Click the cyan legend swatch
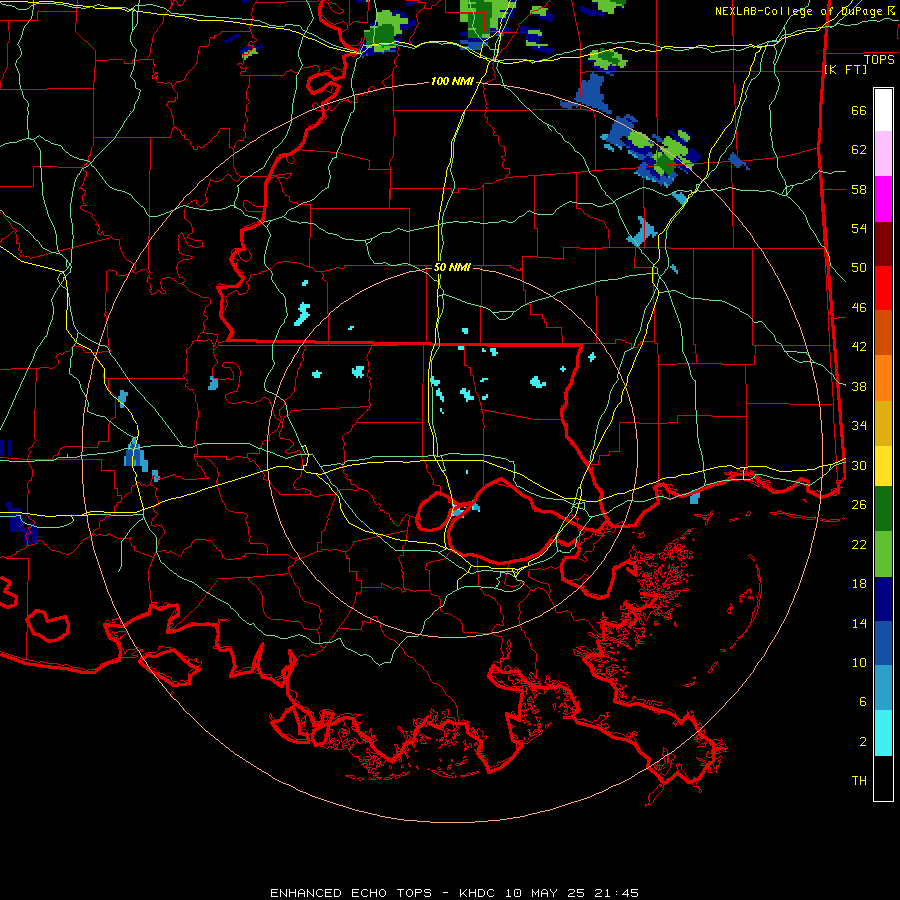 pos(883,733)
